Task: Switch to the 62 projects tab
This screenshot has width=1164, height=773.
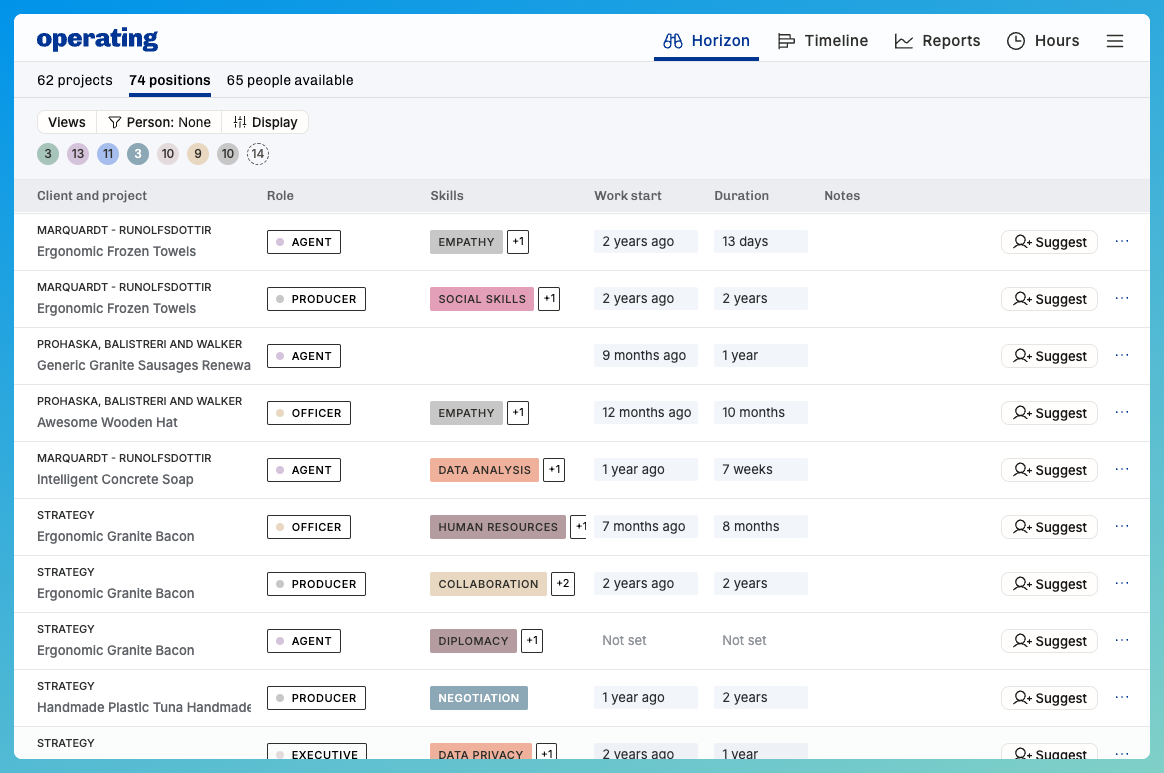Action: click(x=75, y=80)
